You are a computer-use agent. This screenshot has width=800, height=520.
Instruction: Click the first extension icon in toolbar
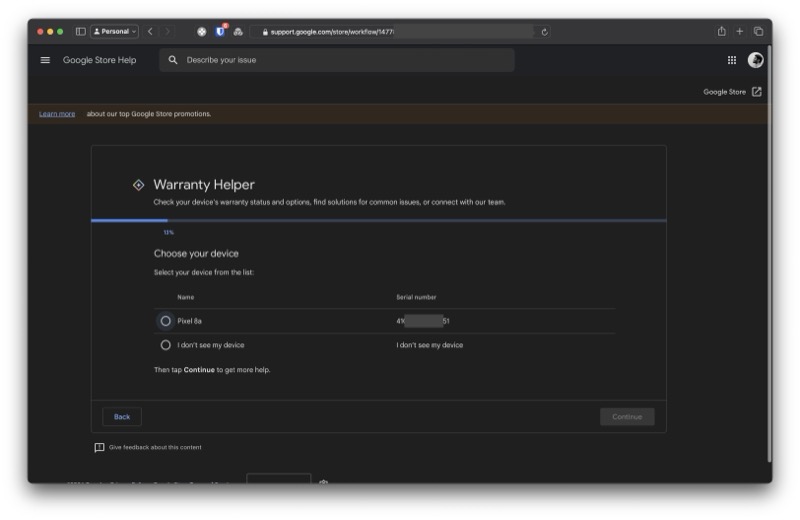[202, 32]
